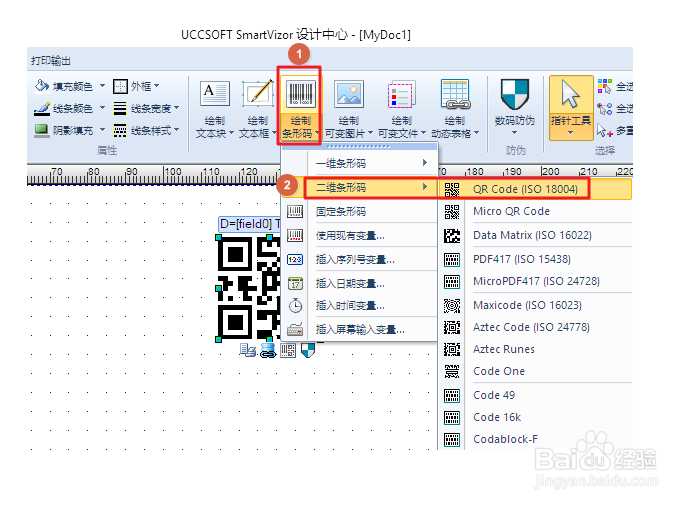Choose Code 49 barcode type

[x=536, y=395]
